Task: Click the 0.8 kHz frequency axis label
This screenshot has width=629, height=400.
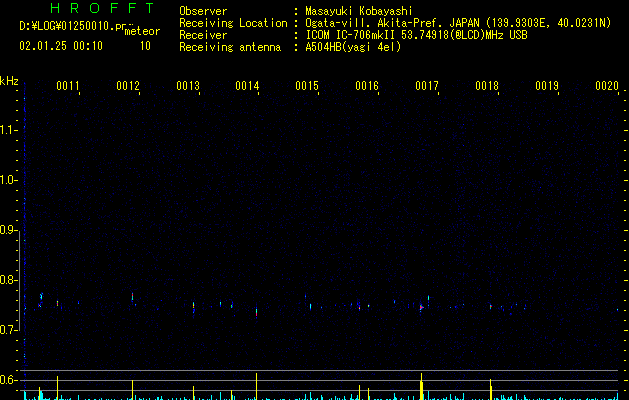Action: click(x=8, y=280)
